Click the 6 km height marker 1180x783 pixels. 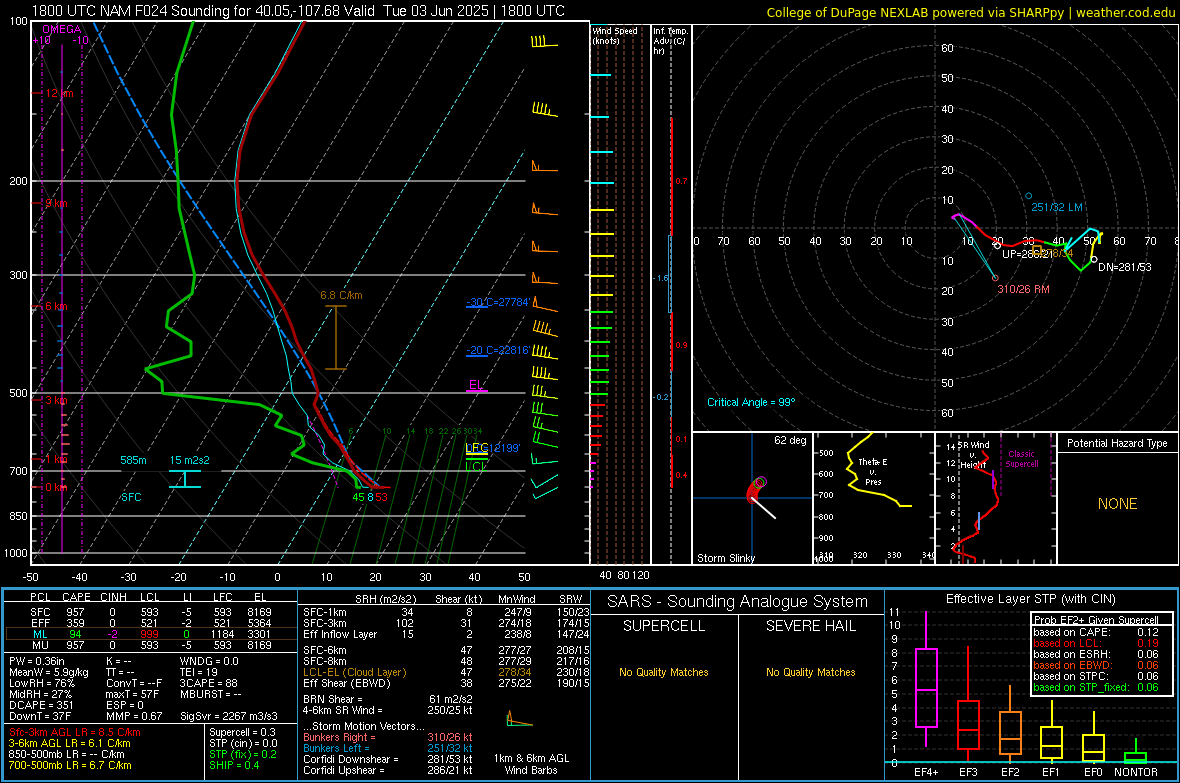pos(56,306)
